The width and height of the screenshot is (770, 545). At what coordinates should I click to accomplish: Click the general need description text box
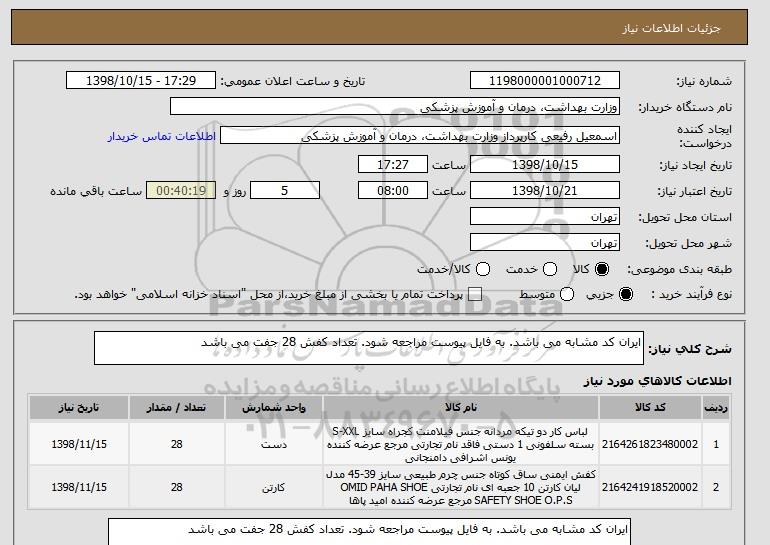point(369,348)
